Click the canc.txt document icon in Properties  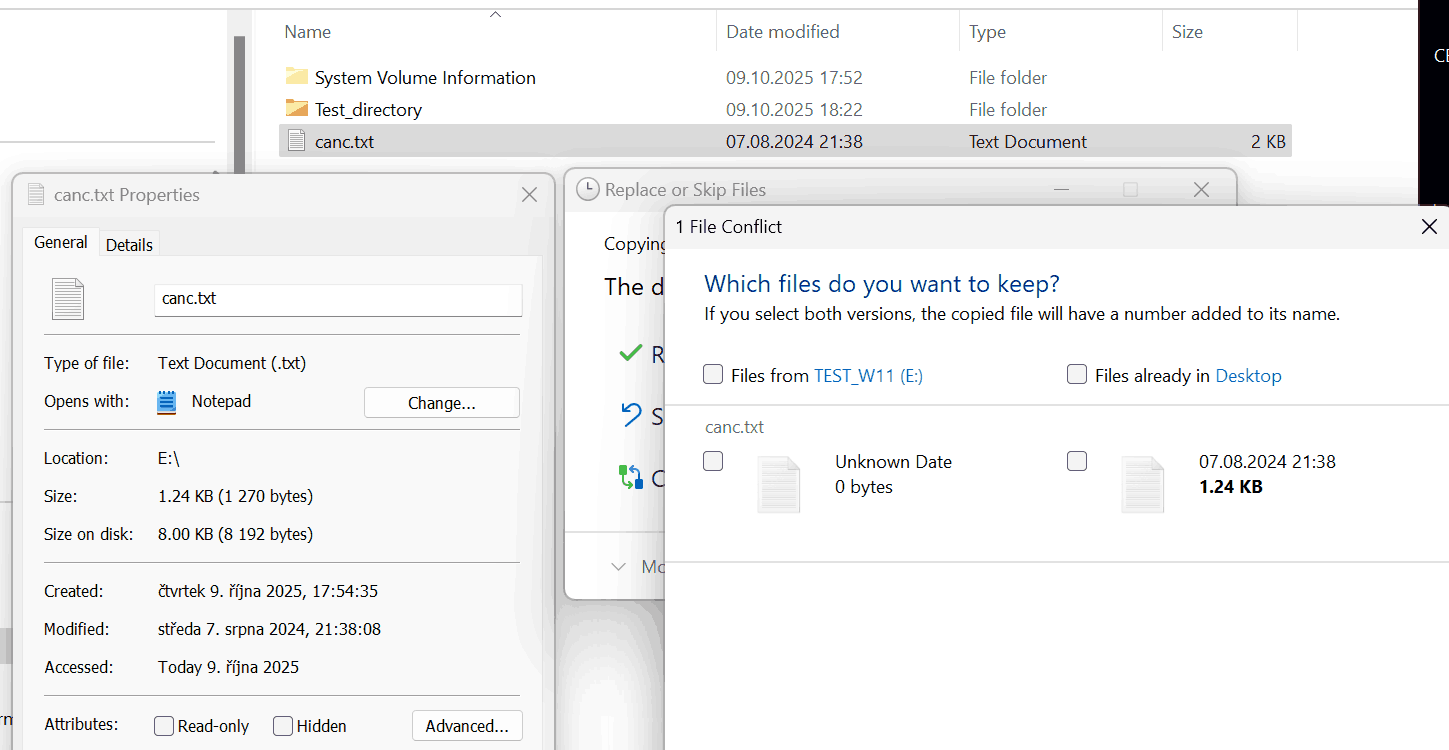(67, 299)
